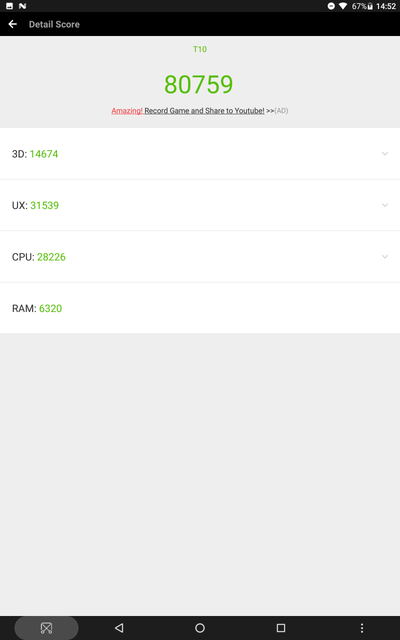Tap the total score 80759
This screenshot has width=400, height=640.
click(x=199, y=84)
